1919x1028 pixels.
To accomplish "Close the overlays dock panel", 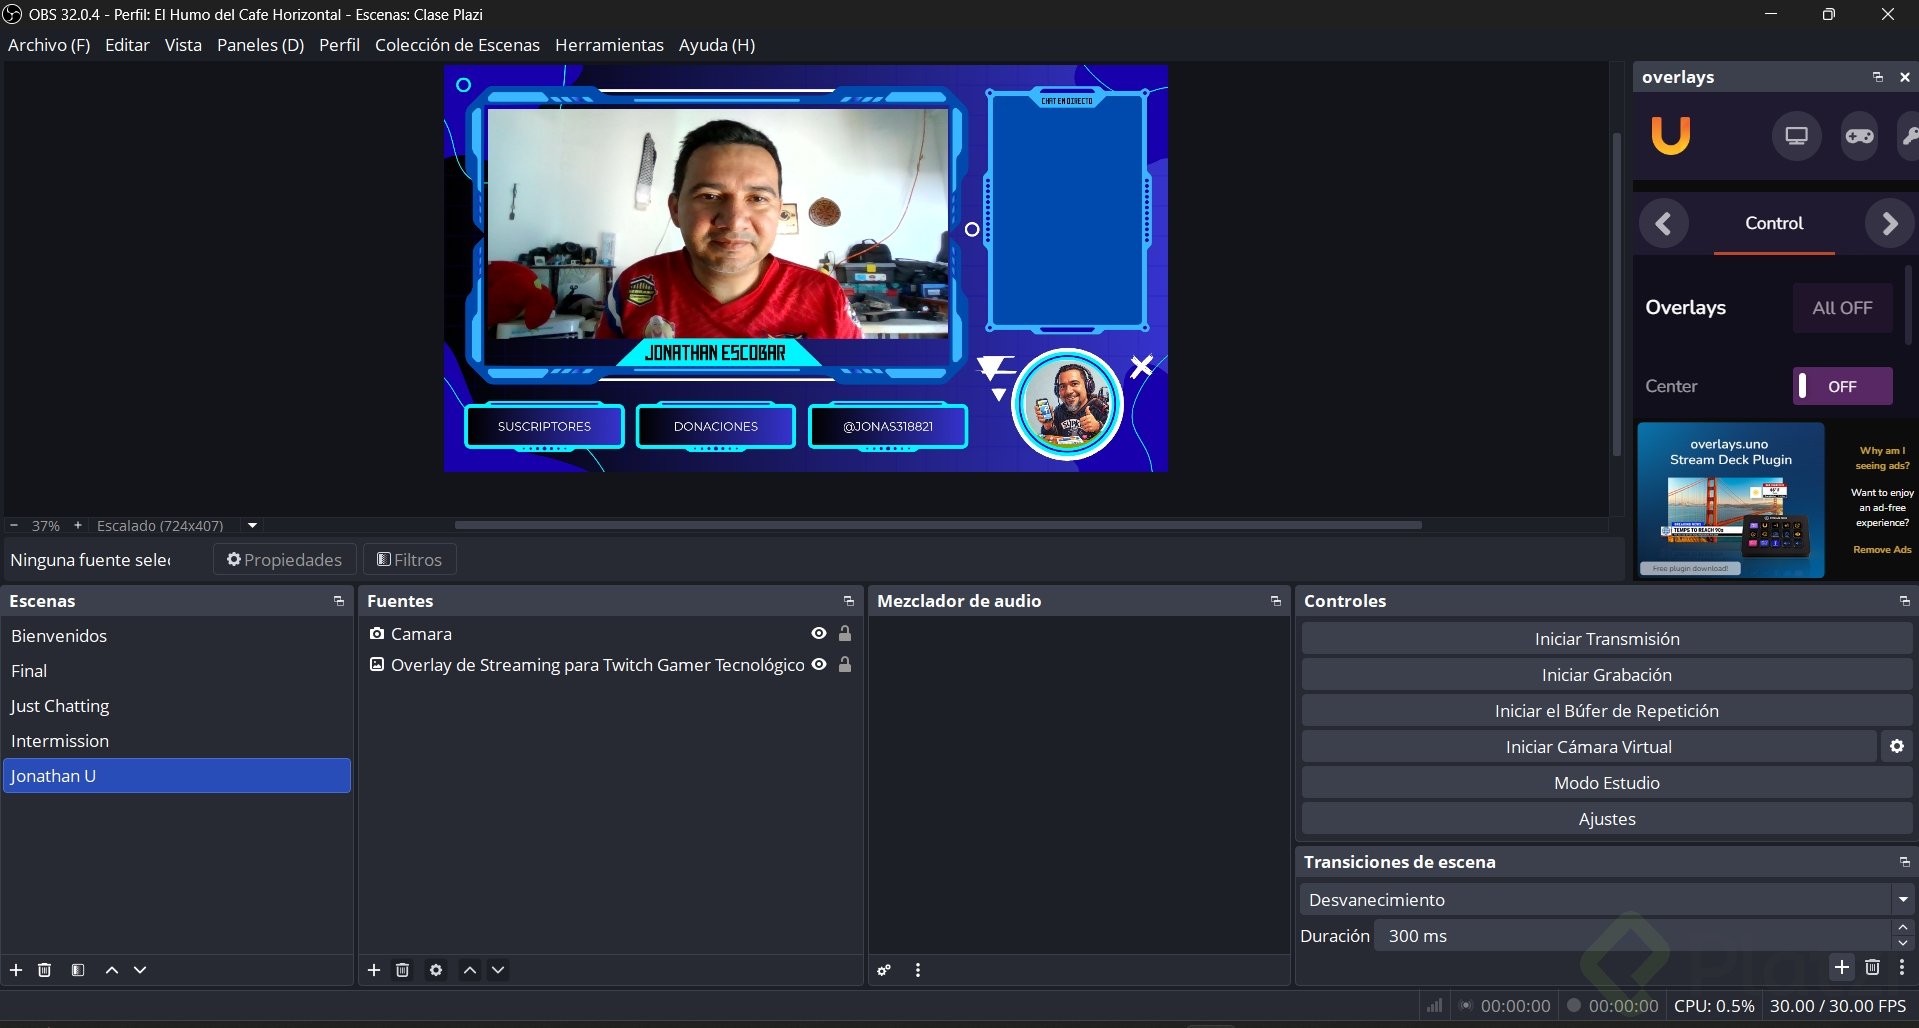I will [1905, 77].
